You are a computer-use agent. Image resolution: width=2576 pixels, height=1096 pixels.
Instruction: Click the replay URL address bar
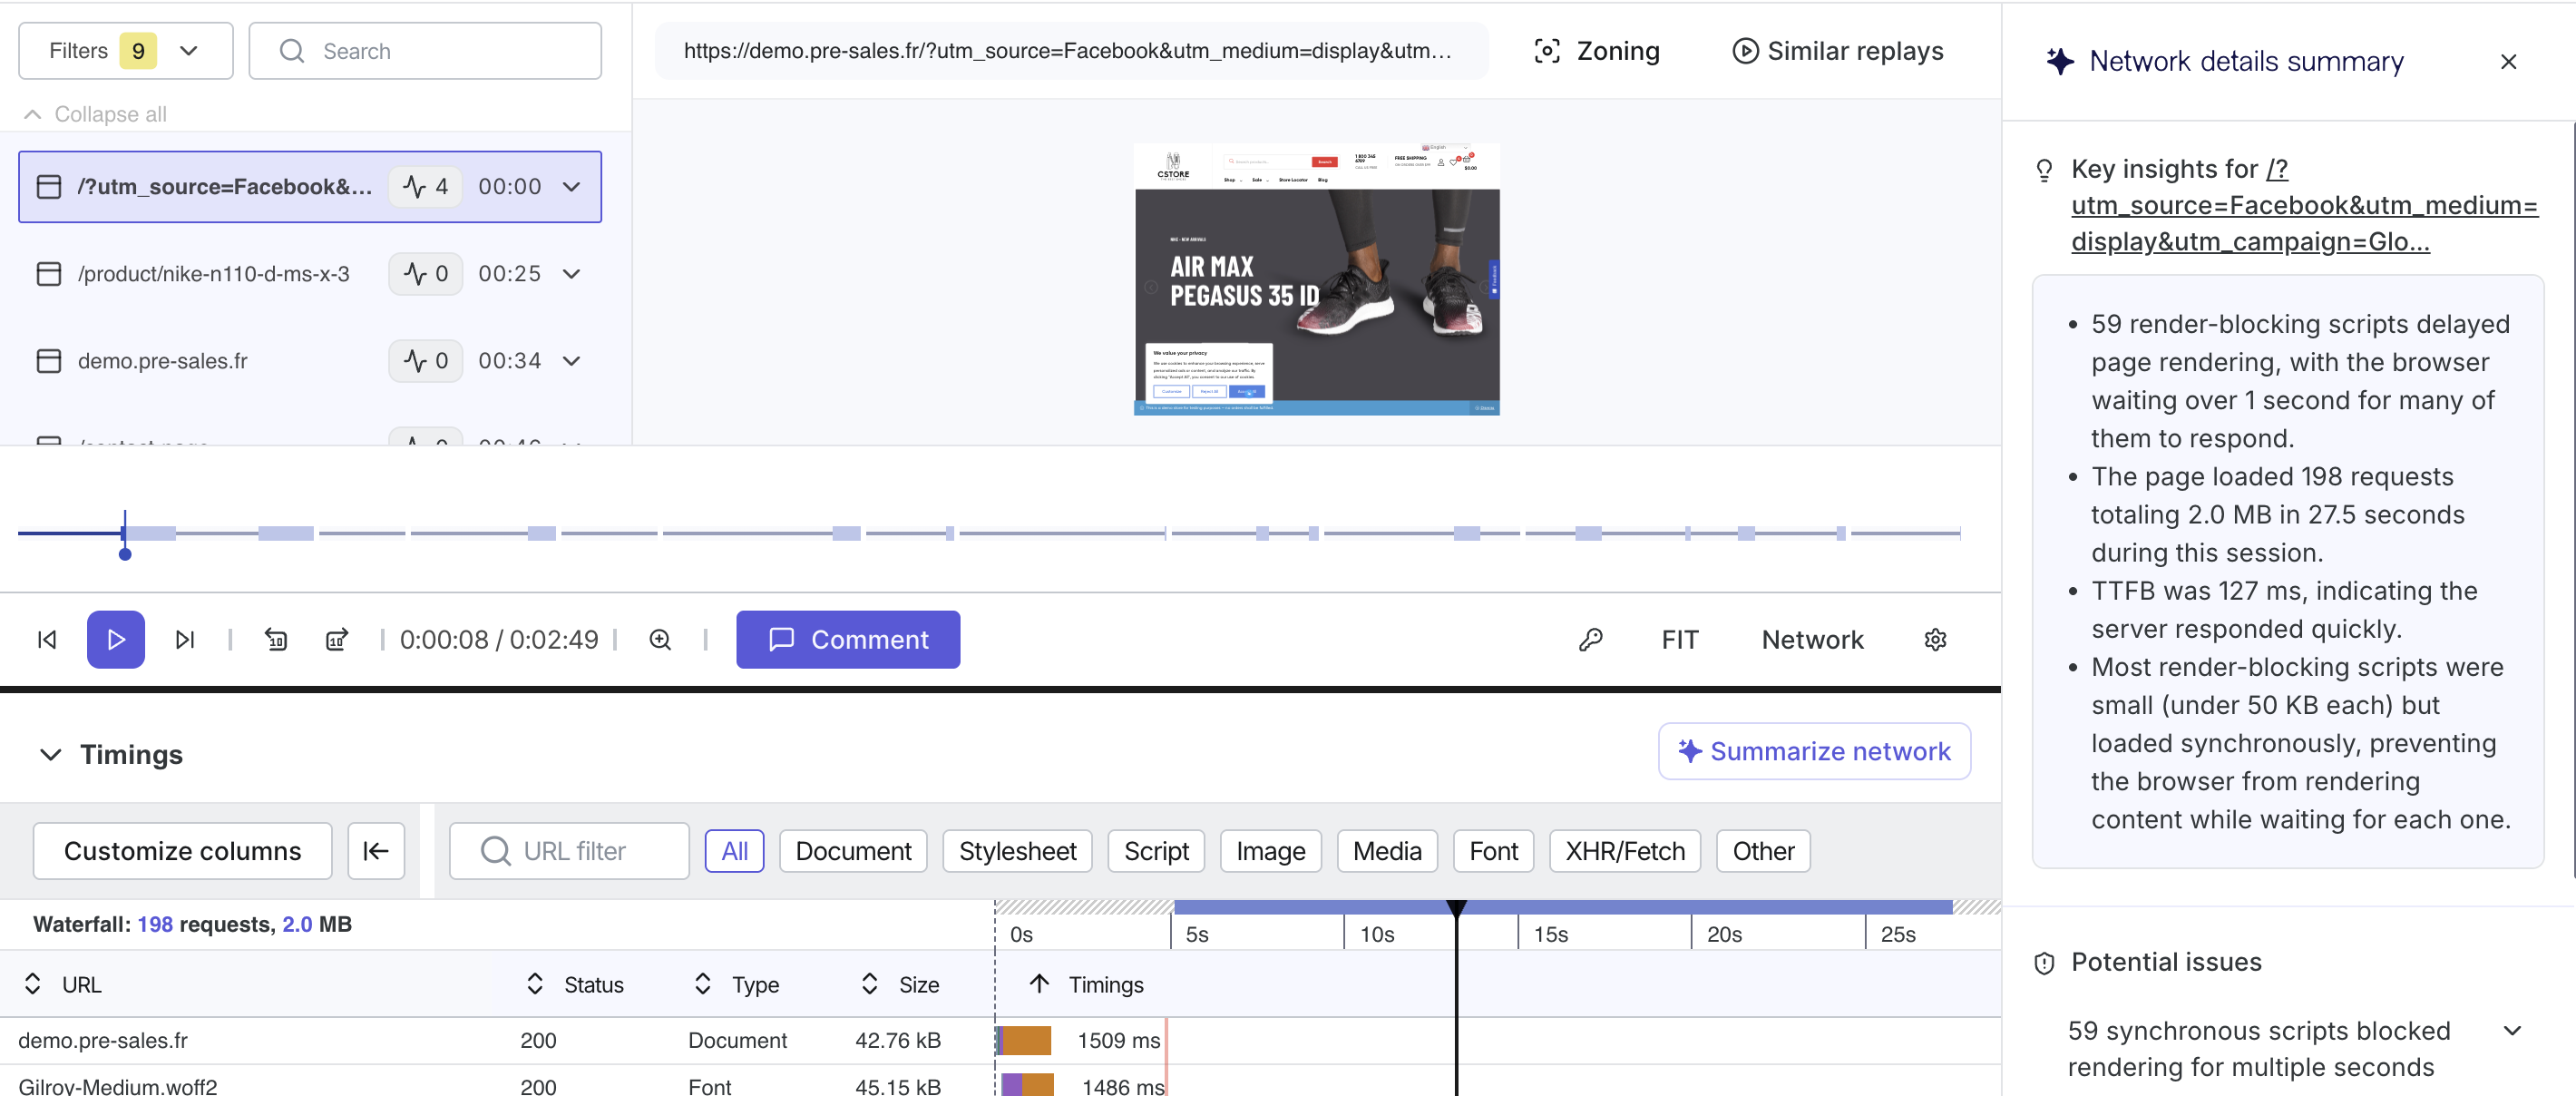click(1071, 51)
